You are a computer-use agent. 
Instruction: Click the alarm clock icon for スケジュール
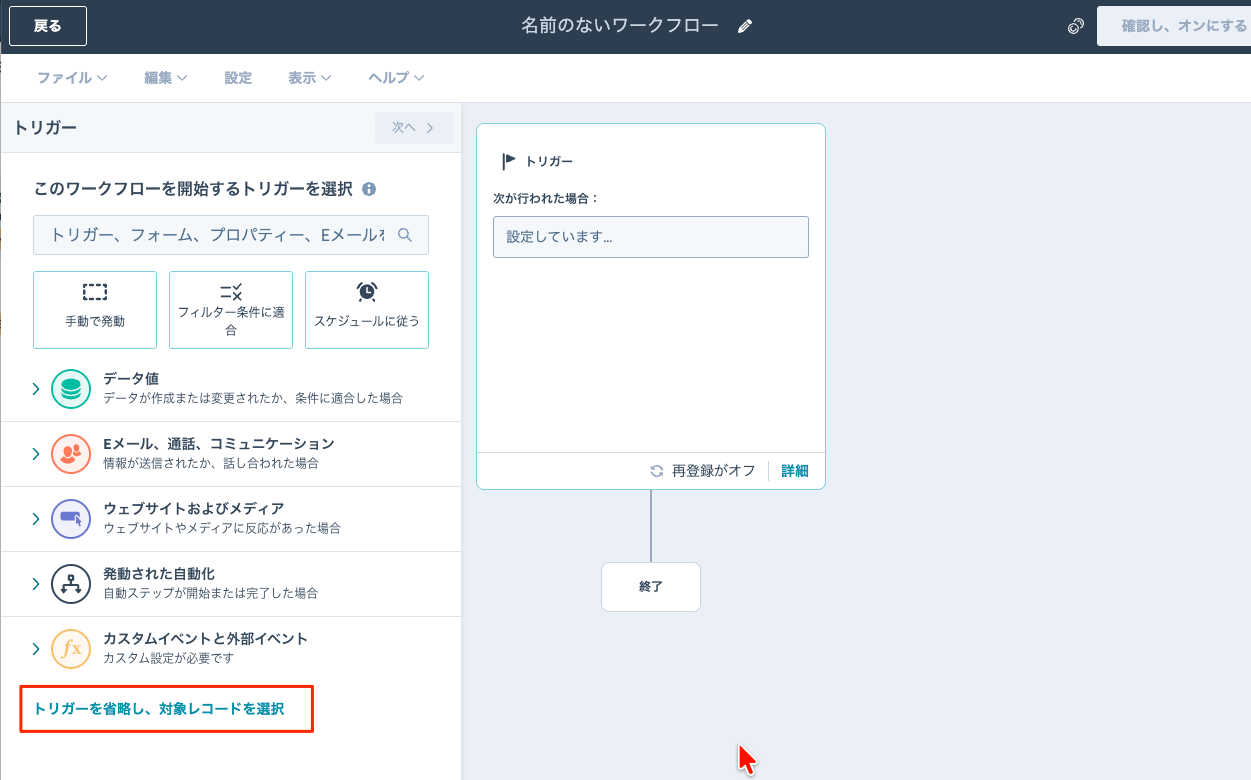point(367,291)
